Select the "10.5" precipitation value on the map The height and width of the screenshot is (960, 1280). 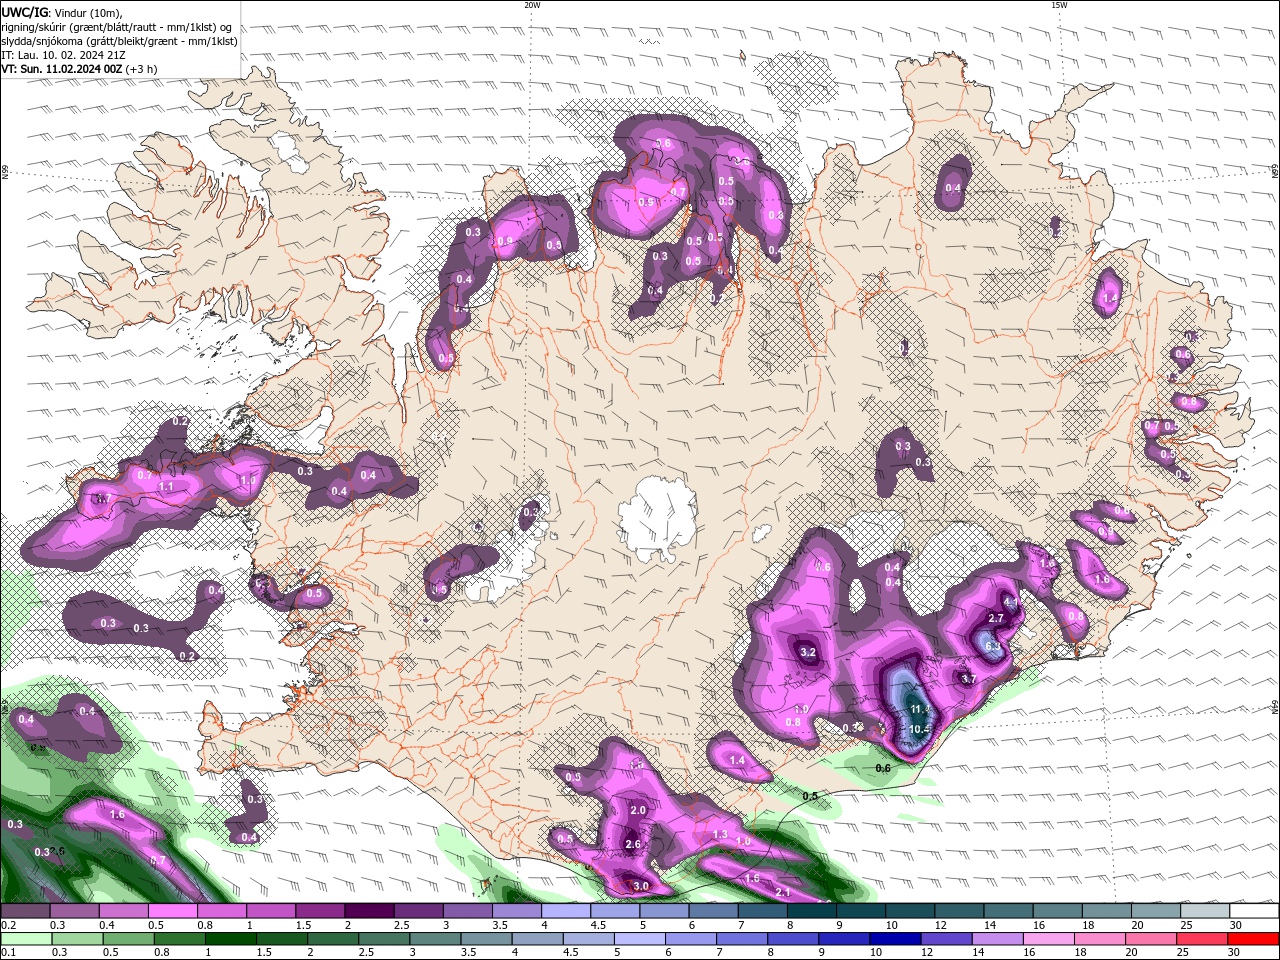click(x=920, y=729)
